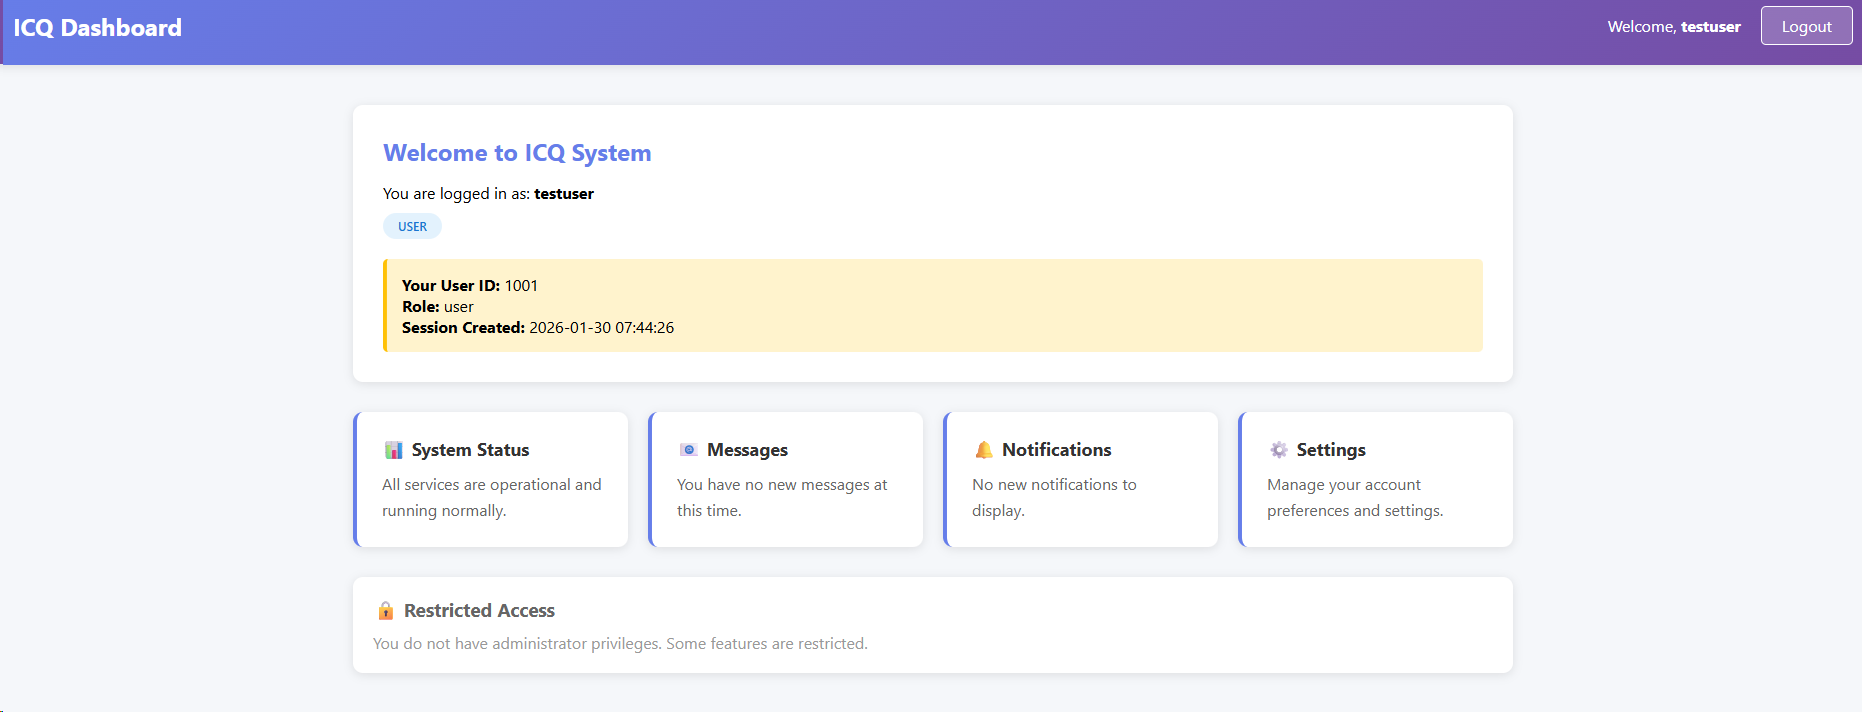Click the testuser name in header
This screenshot has height=712, width=1862.
coord(1710,27)
